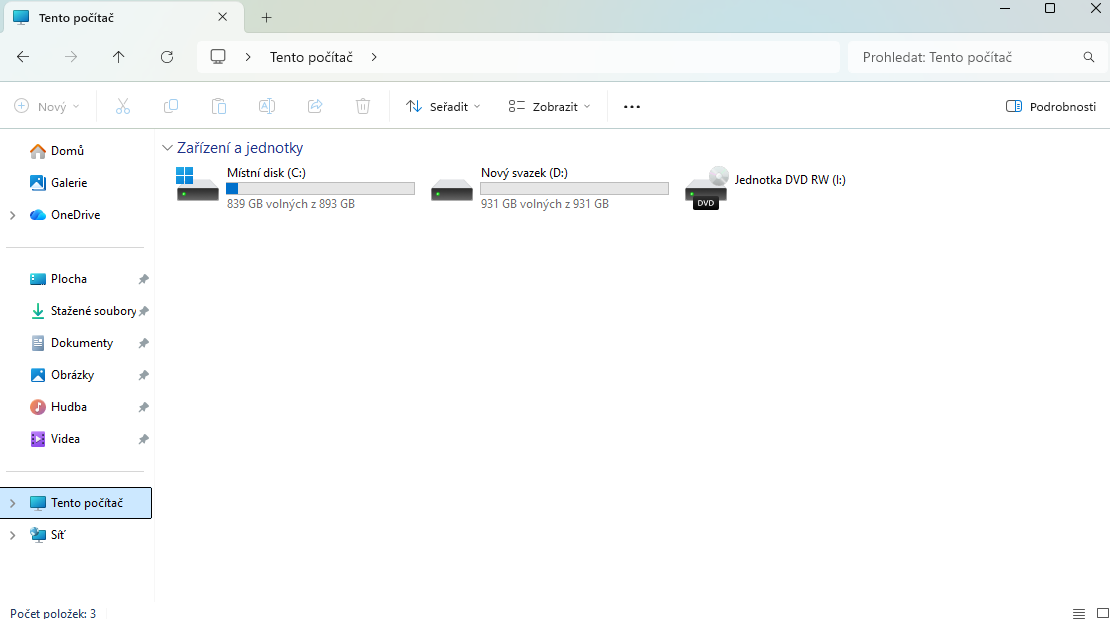Click the Share icon in toolbar

315,106
